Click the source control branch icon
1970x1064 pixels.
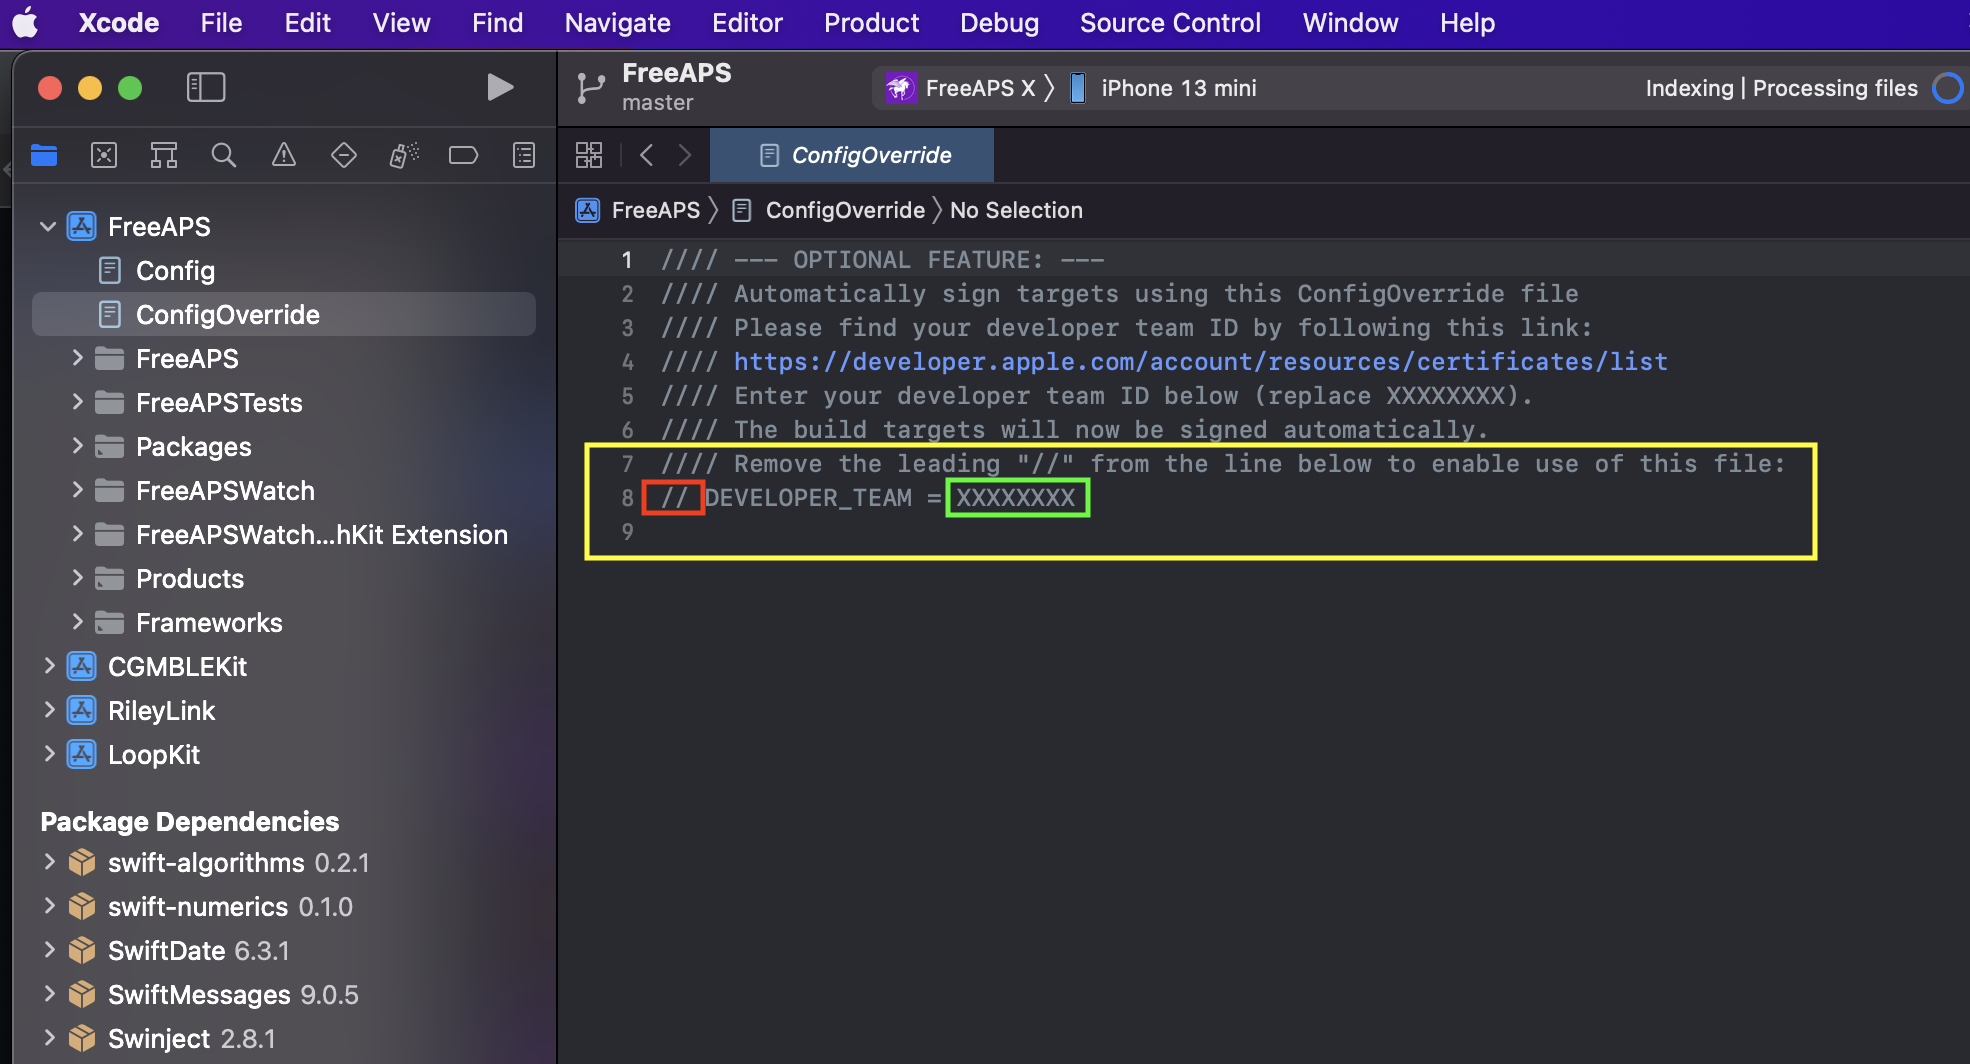[590, 88]
